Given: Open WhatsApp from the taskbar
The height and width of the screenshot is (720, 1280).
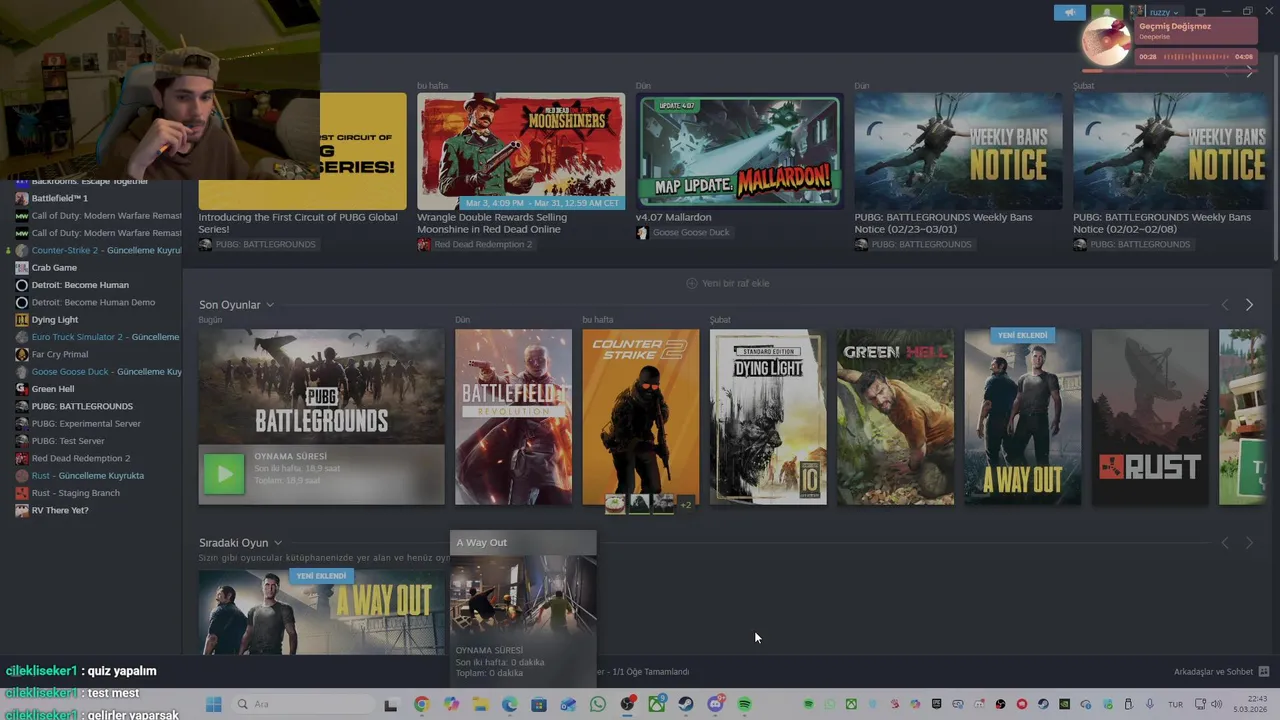Looking at the screenshot, I should [598, 704].
